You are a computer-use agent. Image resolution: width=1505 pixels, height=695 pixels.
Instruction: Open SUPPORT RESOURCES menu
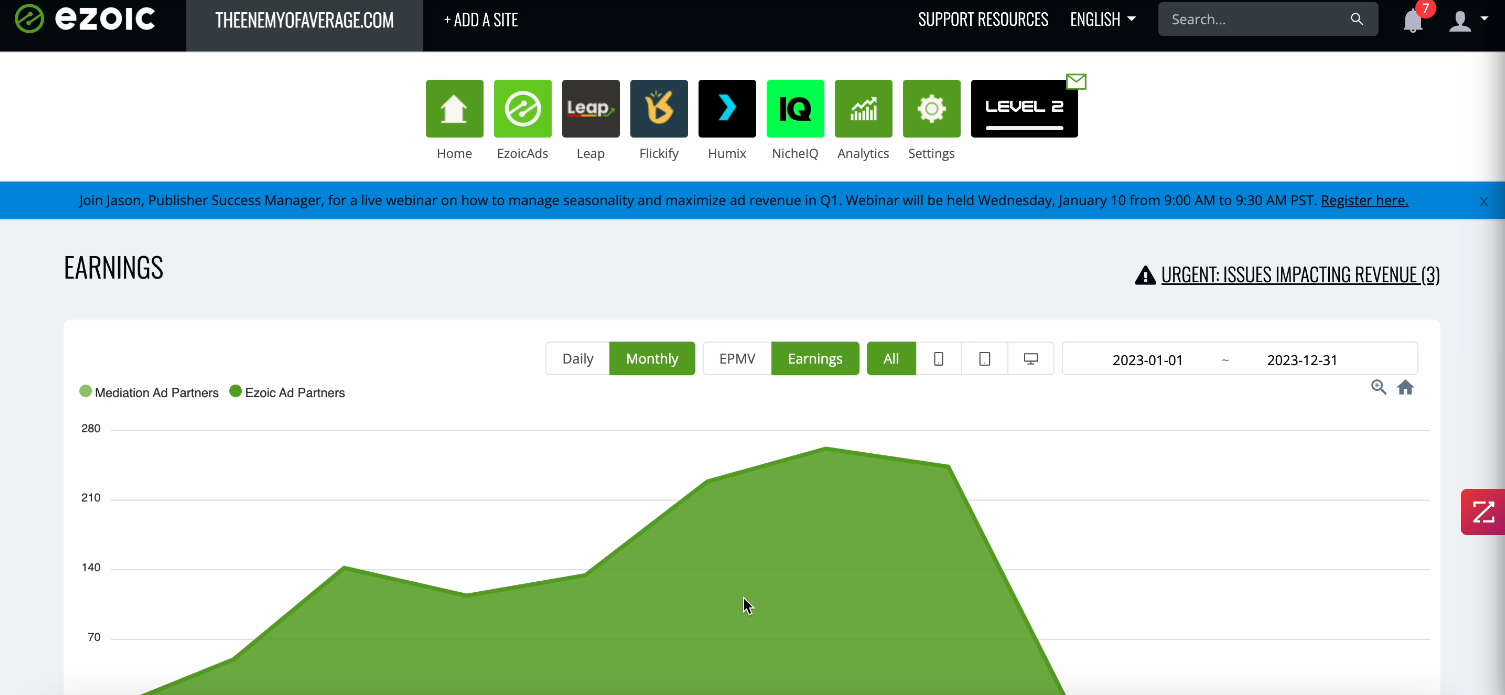pyautogui.click(x=983, y=19)
